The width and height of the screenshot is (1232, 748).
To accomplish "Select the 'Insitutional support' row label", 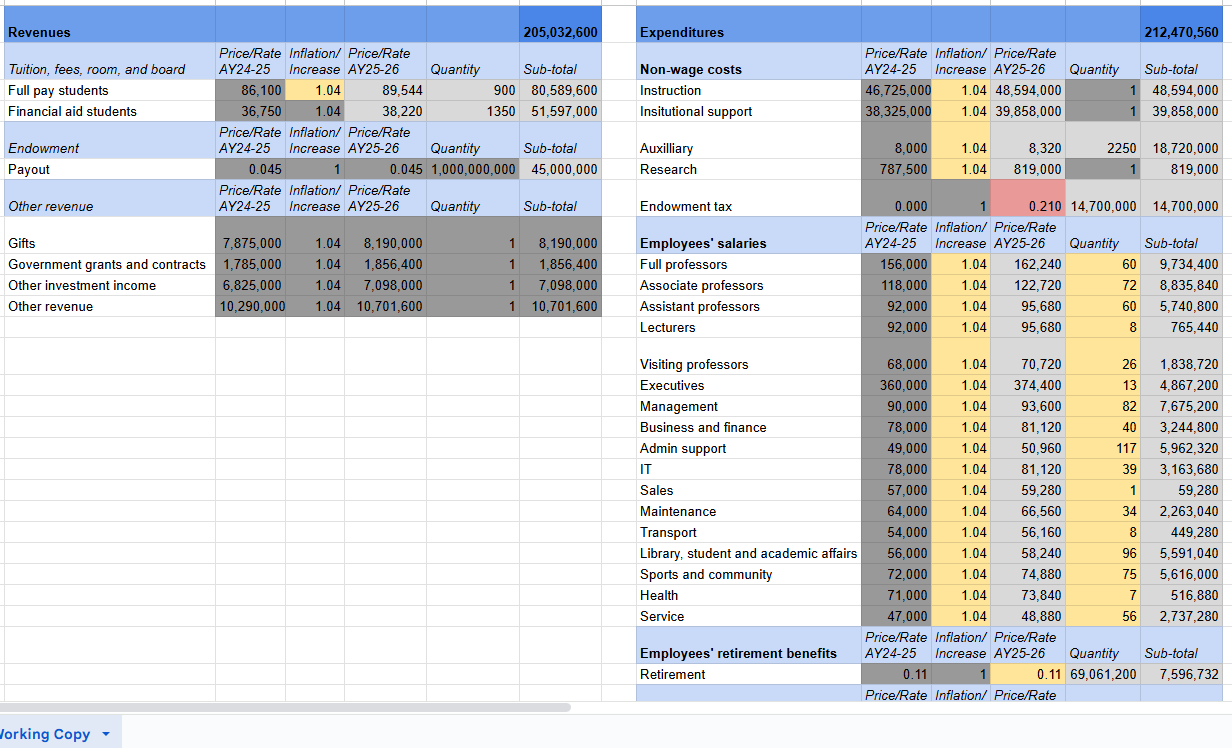I will click(748, 111).
